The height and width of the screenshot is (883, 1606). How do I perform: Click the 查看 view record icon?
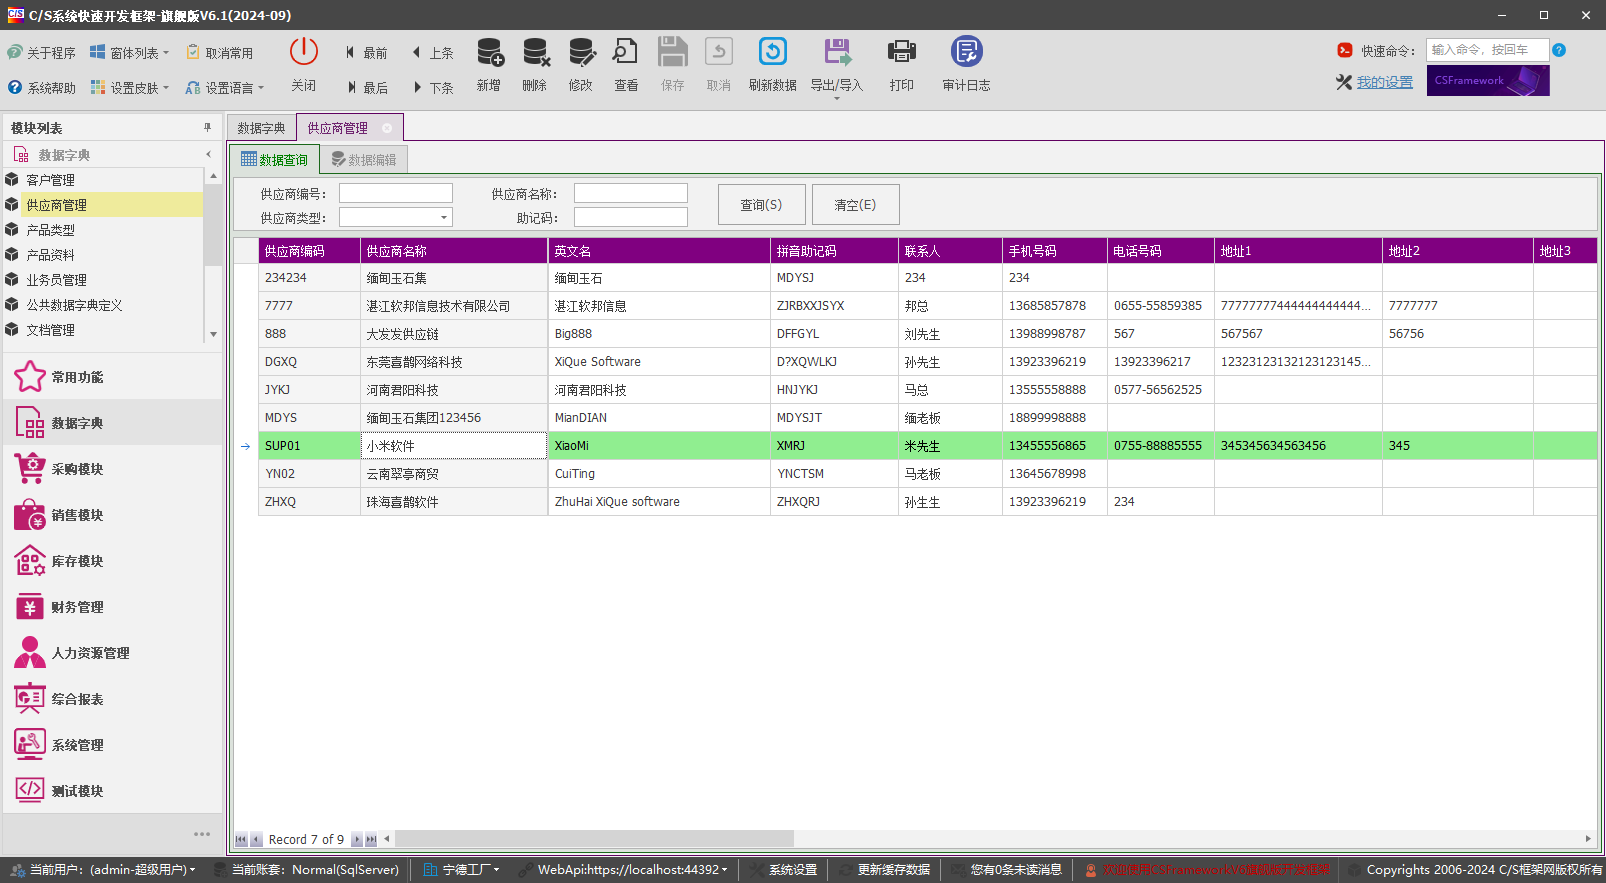pyautogui.click(x=626, y=52)
